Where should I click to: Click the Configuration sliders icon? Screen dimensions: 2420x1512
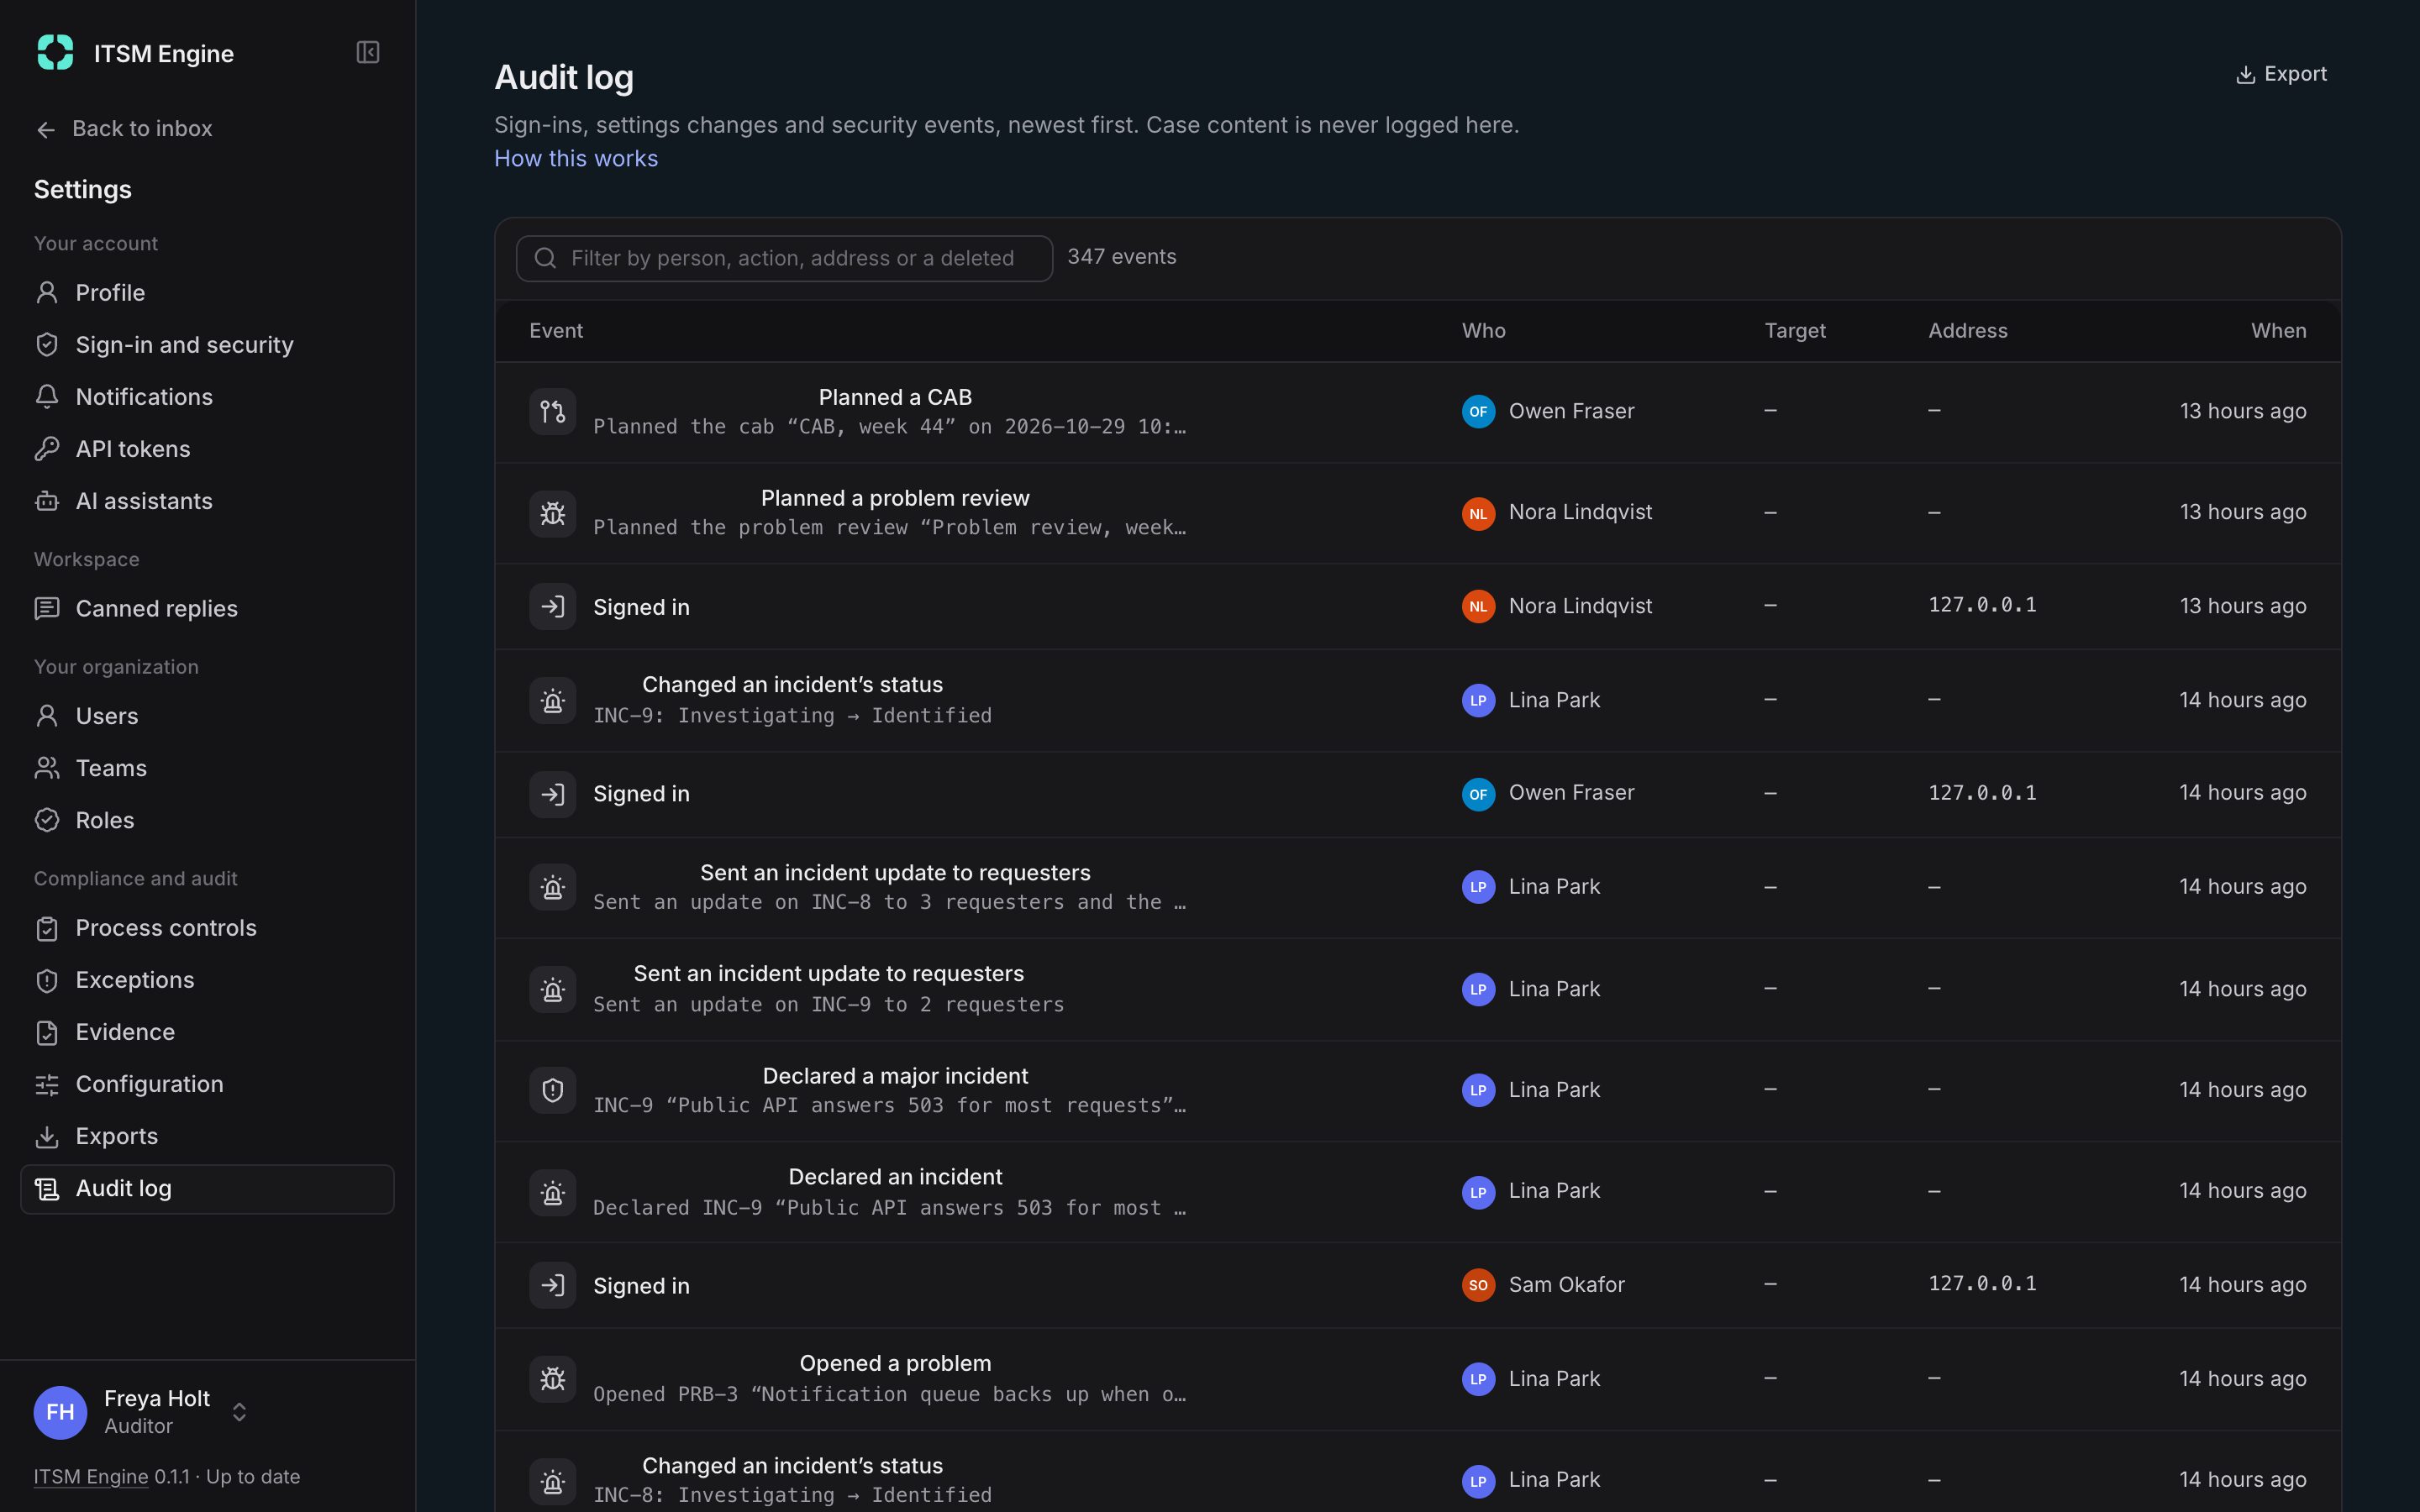[x=47, y=1084]
